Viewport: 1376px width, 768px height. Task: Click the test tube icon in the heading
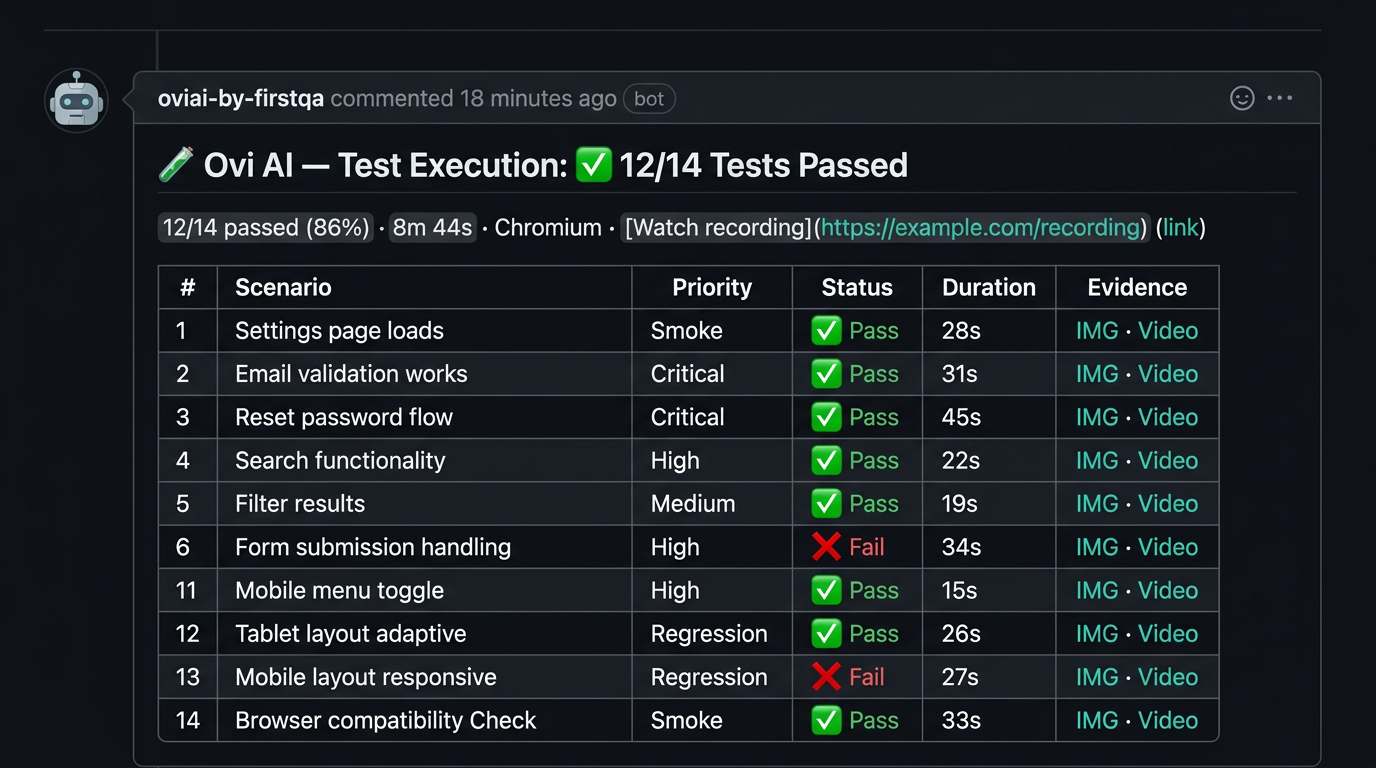click(176, 164)
